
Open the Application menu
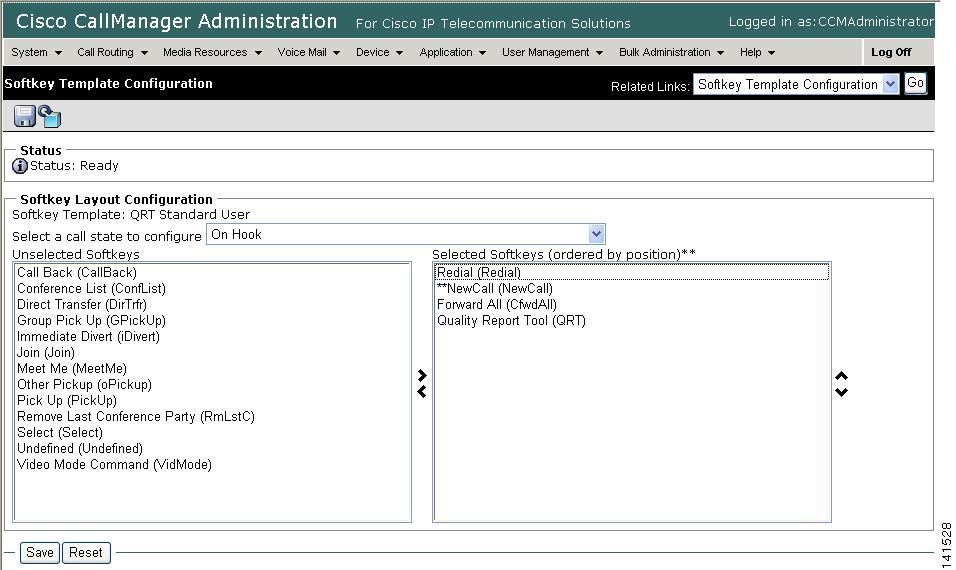click(452, 52)
